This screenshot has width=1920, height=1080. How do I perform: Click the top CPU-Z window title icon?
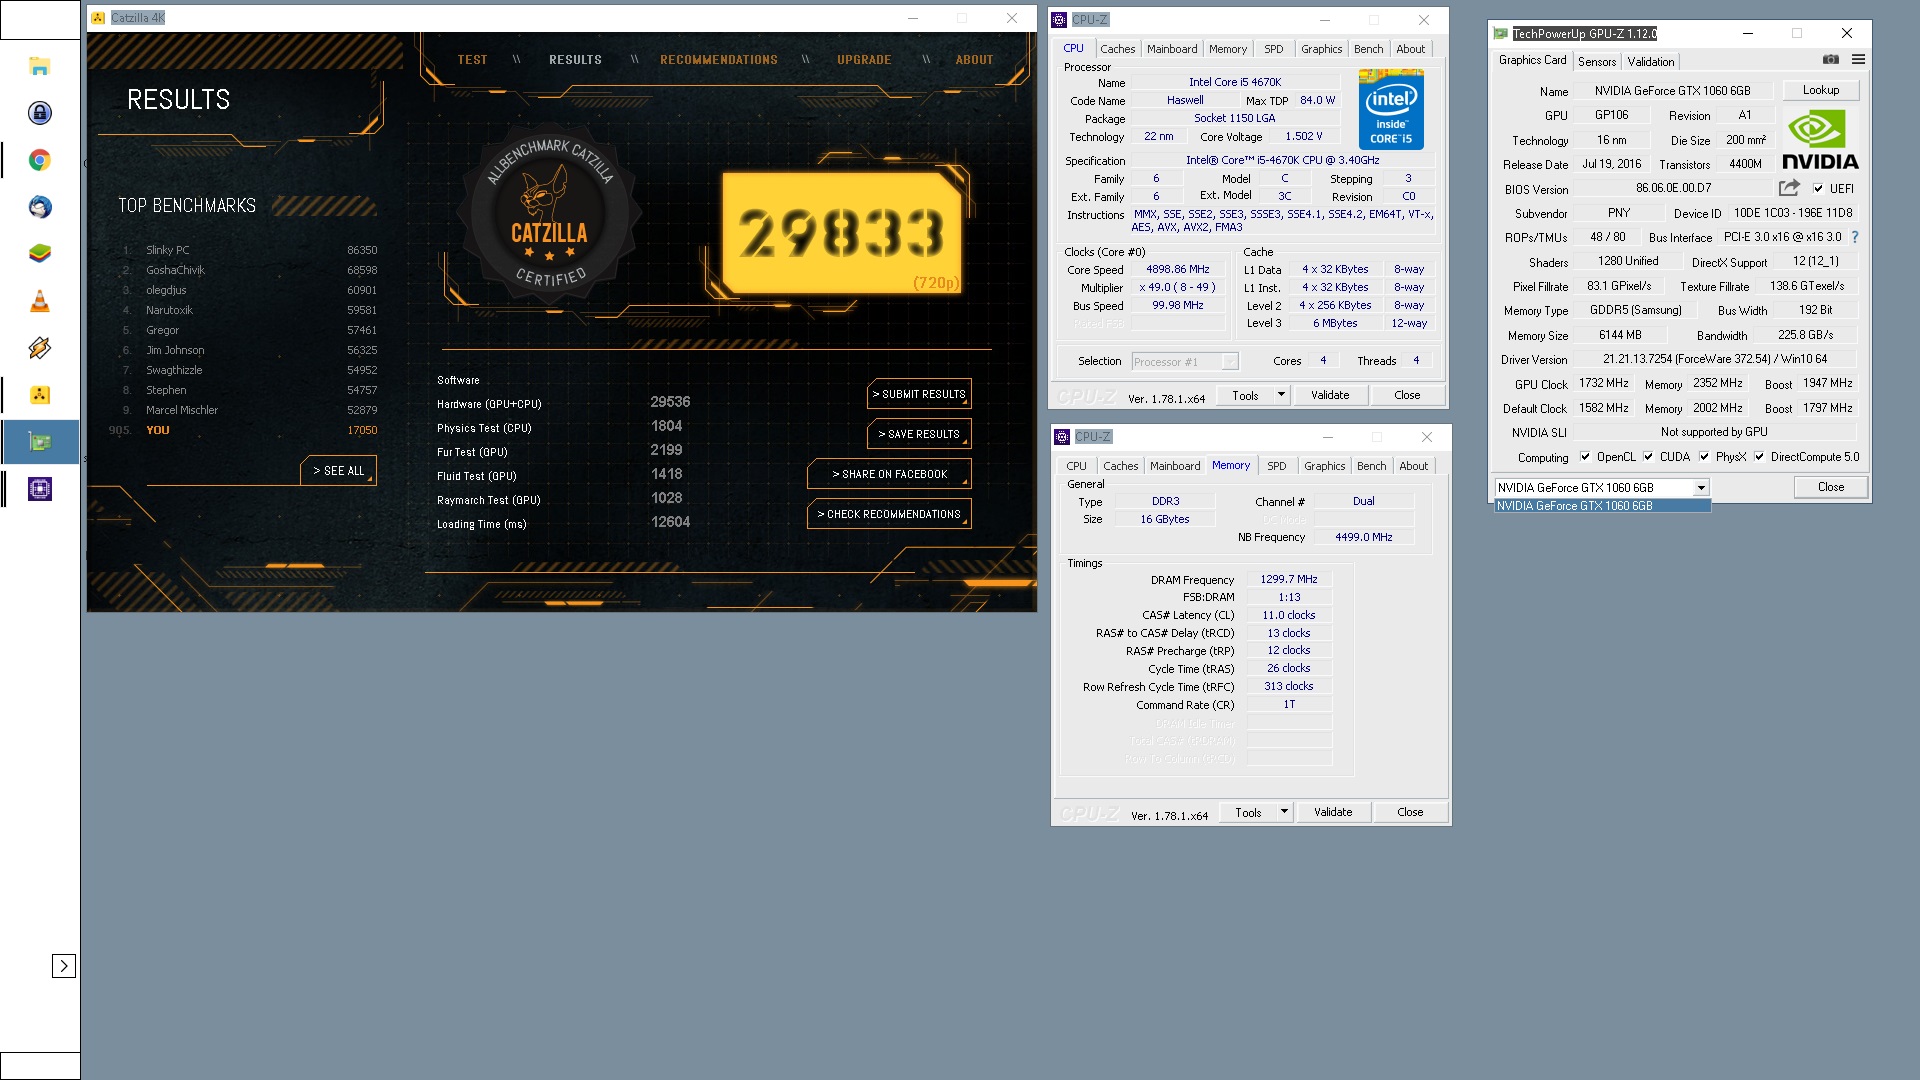[1059, 20]
